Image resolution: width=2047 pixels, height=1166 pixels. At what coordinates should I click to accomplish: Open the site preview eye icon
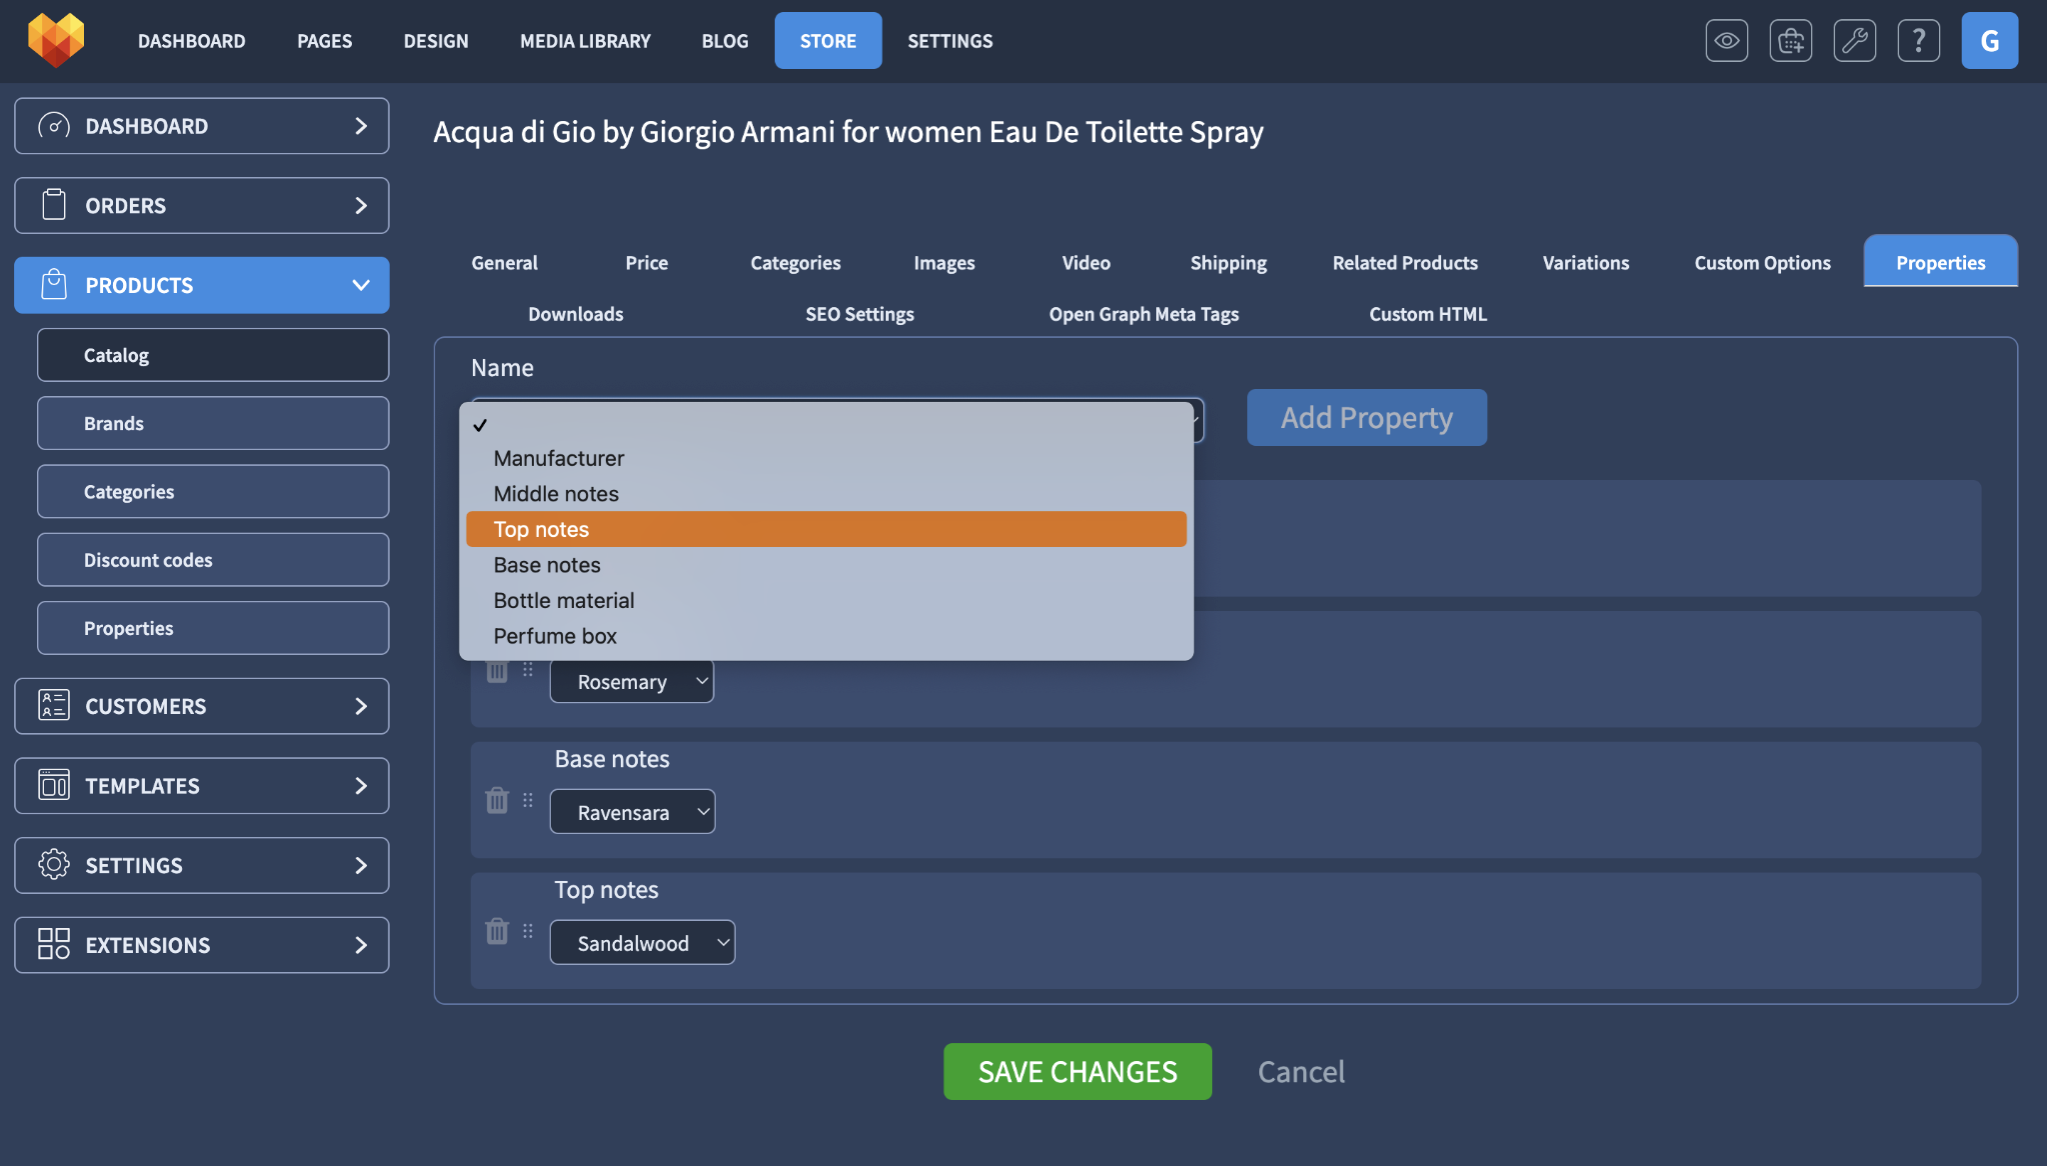click(1726, 41)
